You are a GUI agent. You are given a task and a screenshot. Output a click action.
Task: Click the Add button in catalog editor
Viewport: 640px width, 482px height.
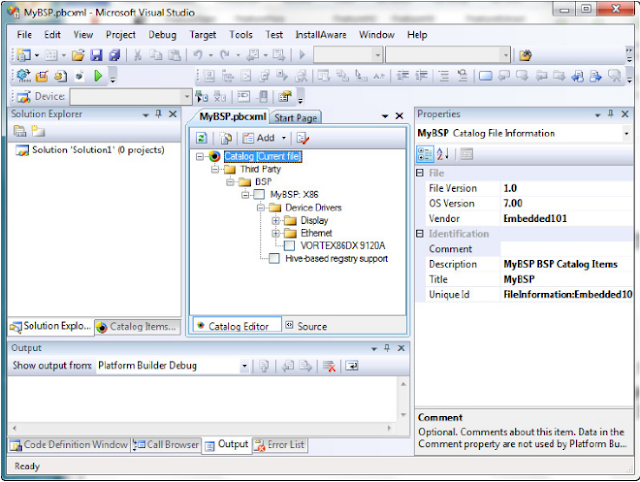click(260, 138)
